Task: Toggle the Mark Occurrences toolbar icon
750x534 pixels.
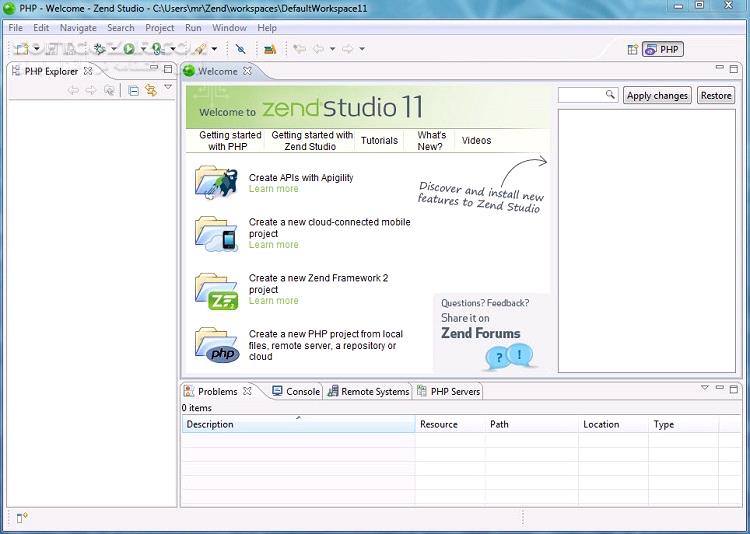Action: coord(241,49)
